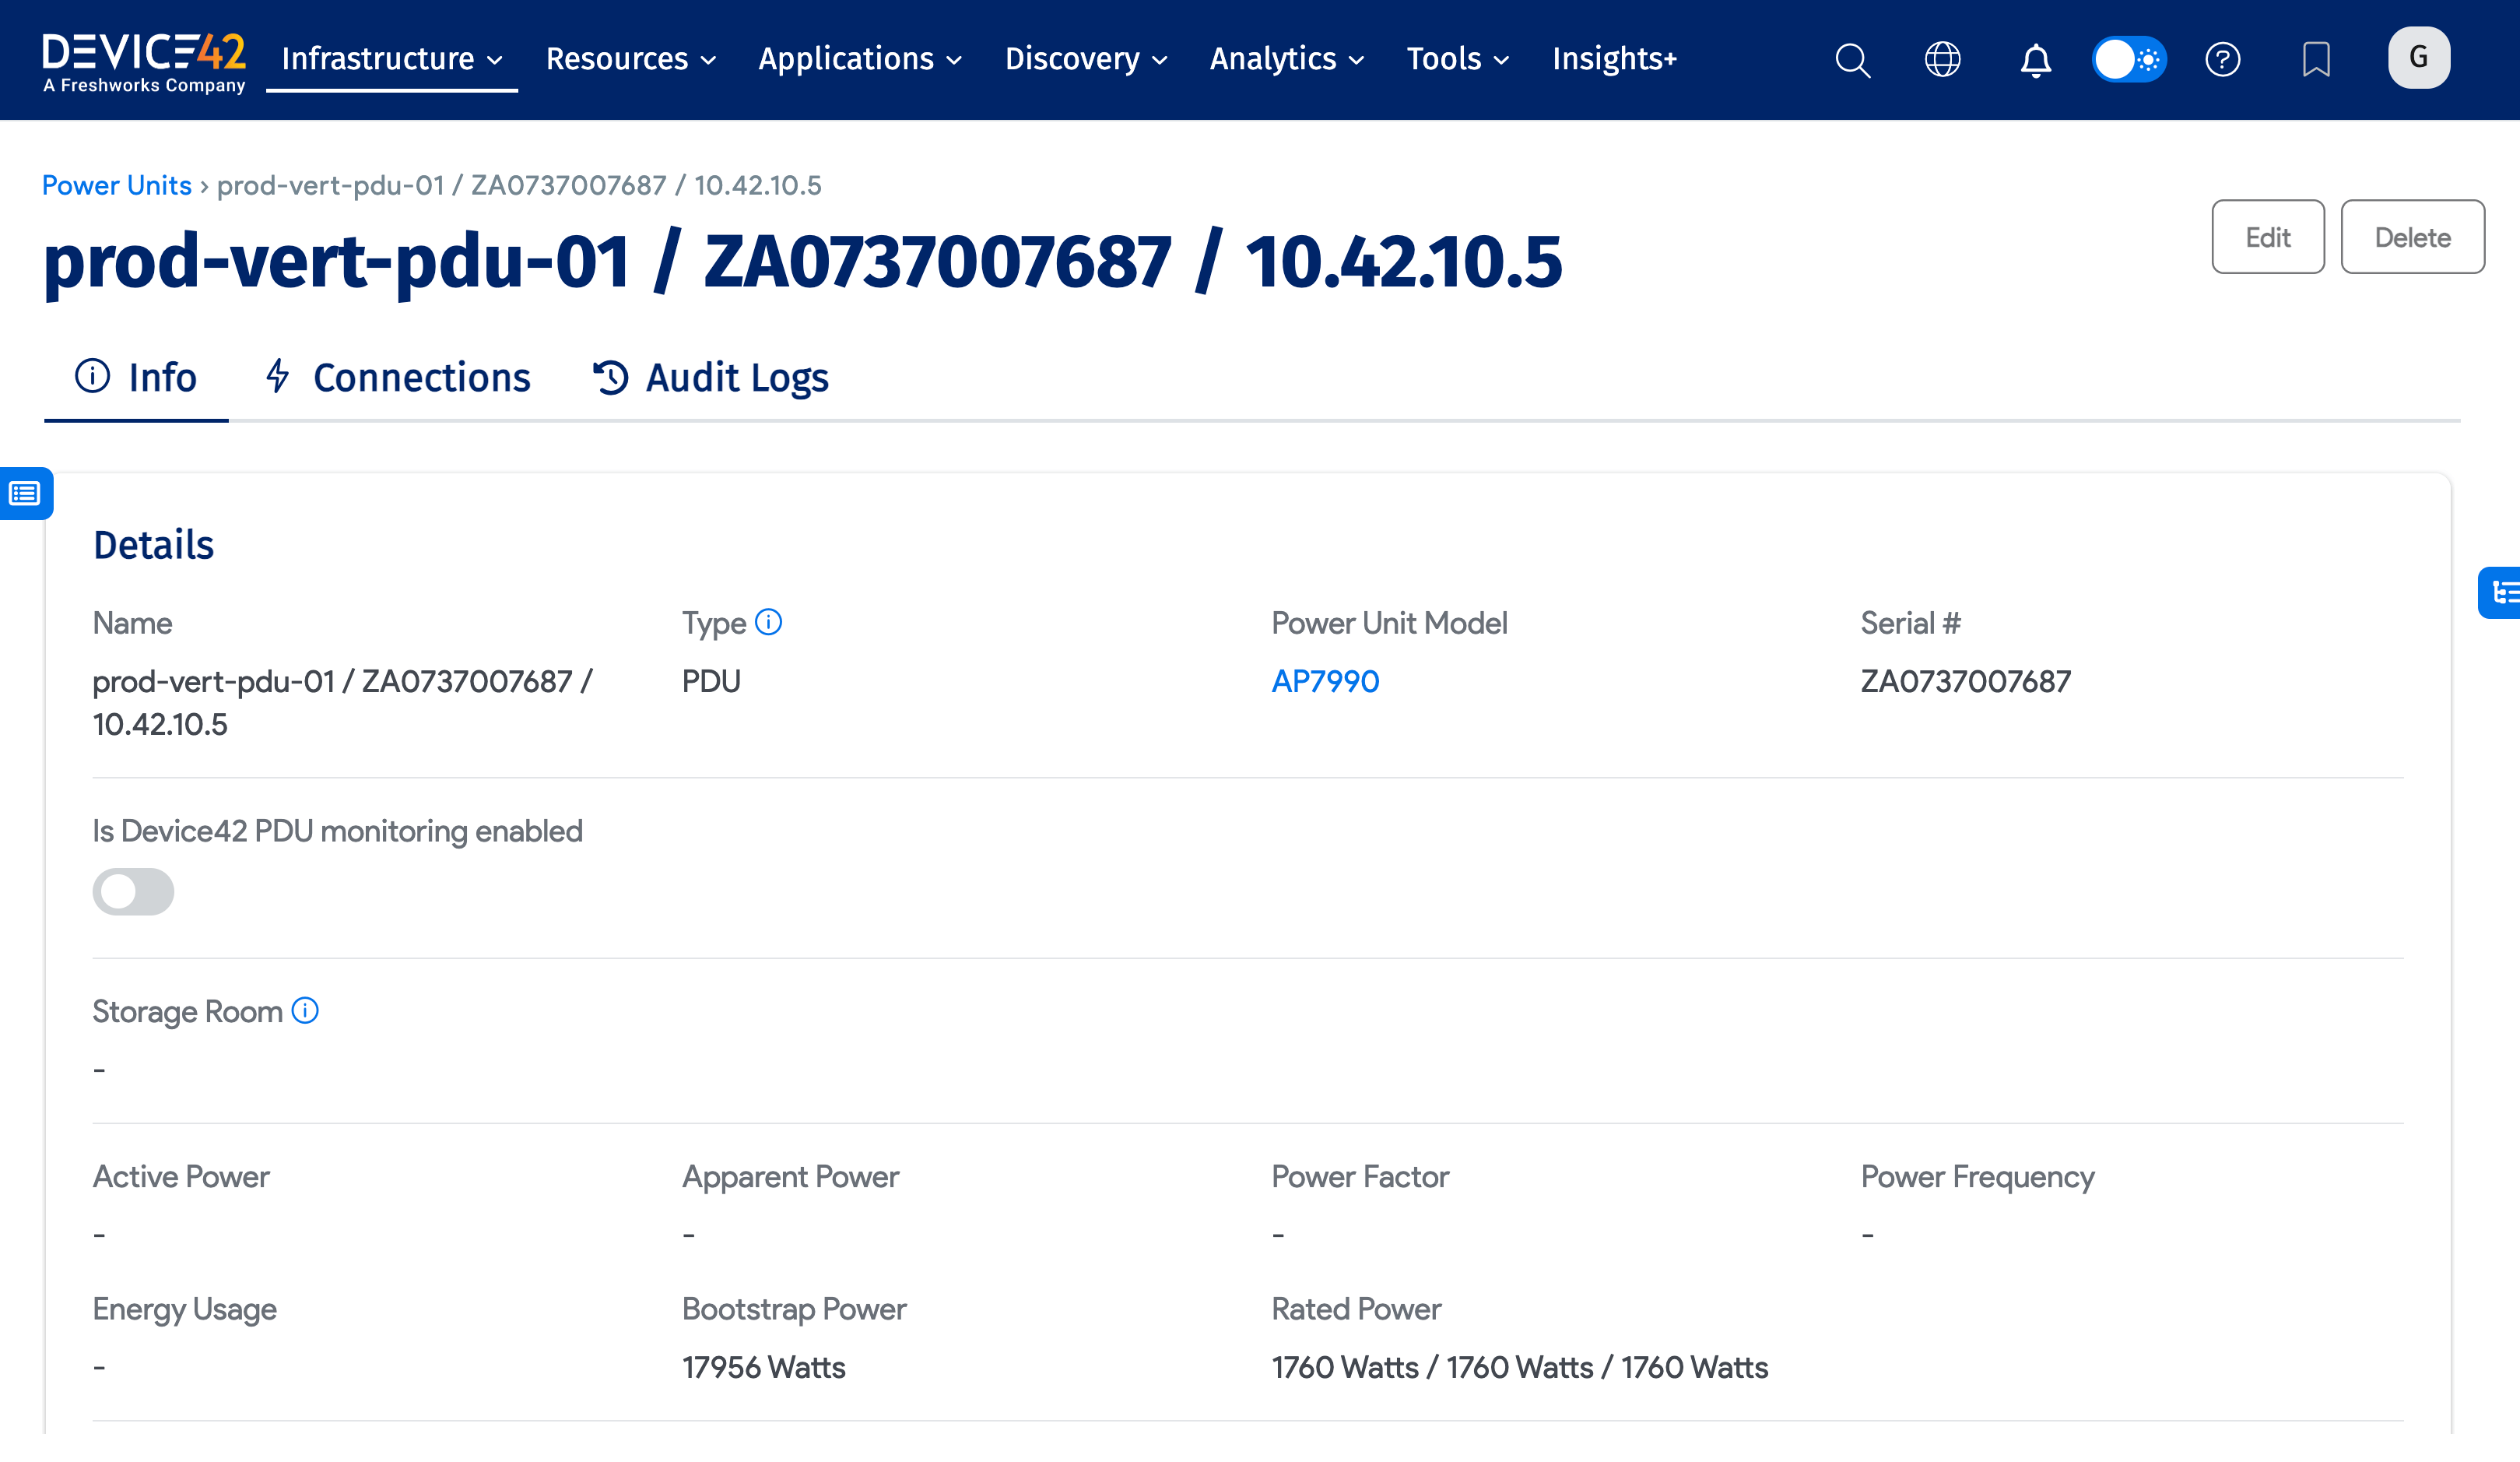Screen dimensions: 2520x1462
Task: Click the help question mark icon
Action: 2222,60
